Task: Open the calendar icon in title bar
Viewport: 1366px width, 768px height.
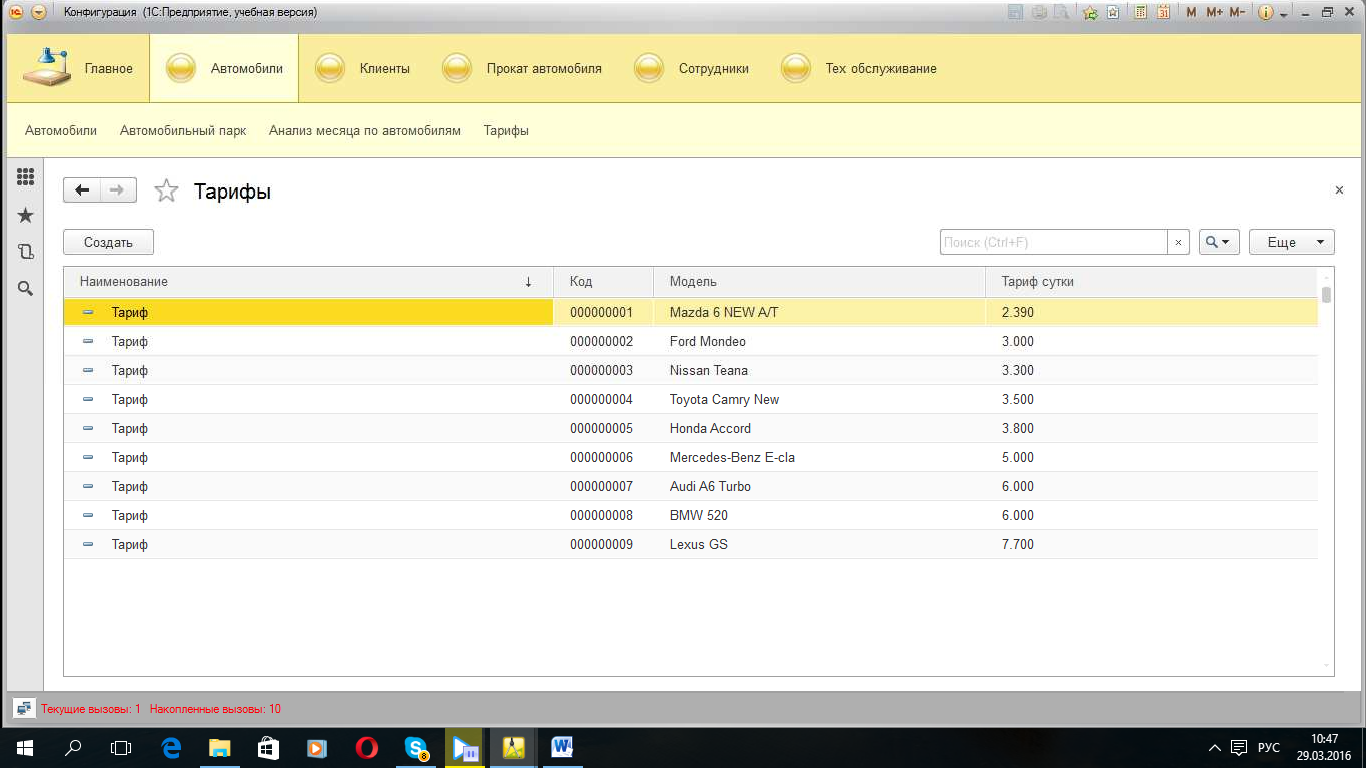Action: click(1164, 12)
